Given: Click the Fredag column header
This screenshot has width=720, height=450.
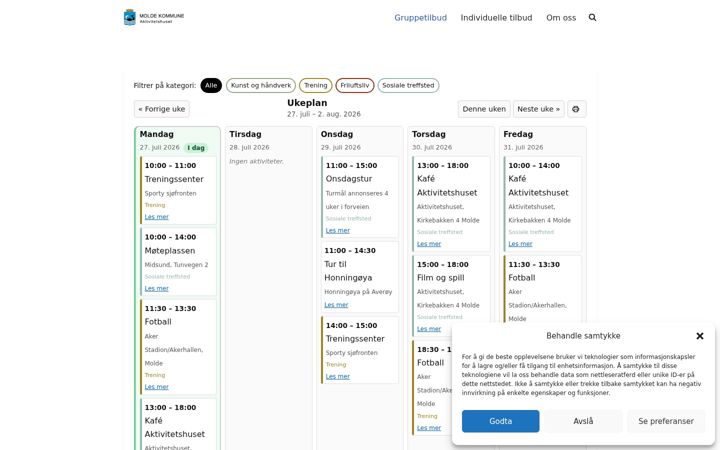Looking at the screenshot, I should point(518,134).
